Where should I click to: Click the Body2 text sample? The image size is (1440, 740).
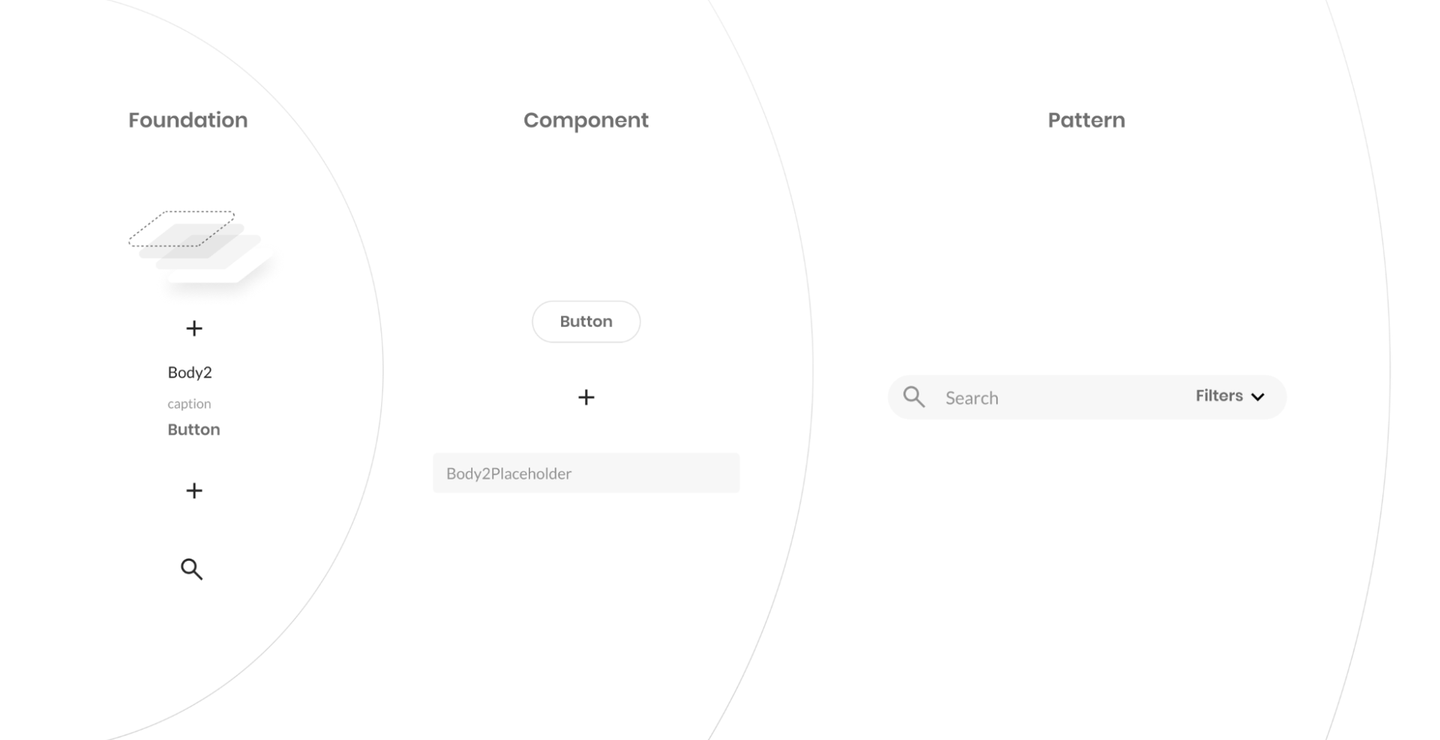click(190, 372)
